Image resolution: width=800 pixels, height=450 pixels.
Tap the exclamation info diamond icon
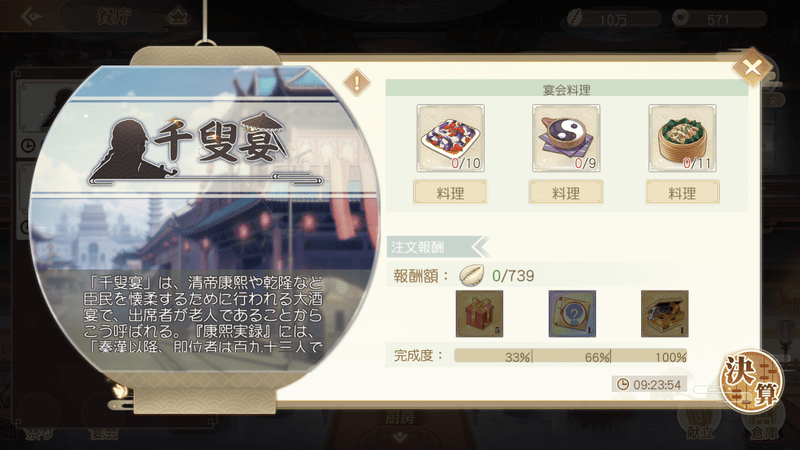tap(357, 83)
